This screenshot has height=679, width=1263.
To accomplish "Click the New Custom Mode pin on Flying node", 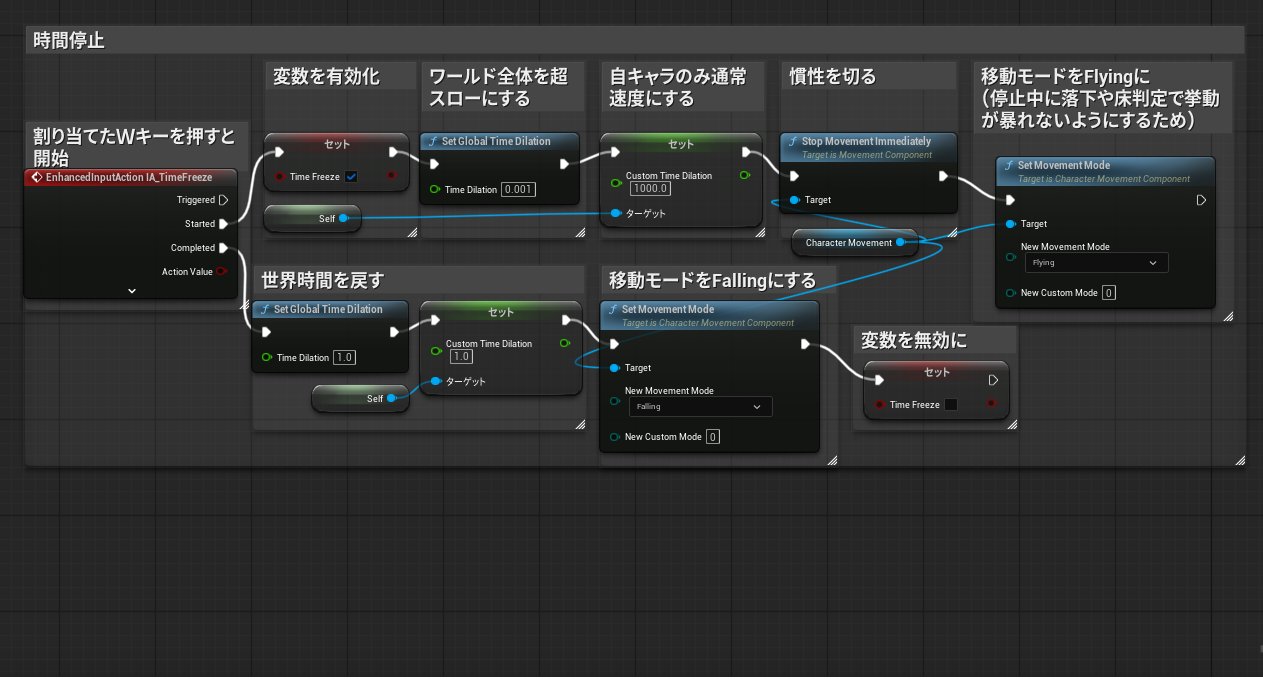I will click(x=1010, y=293).
